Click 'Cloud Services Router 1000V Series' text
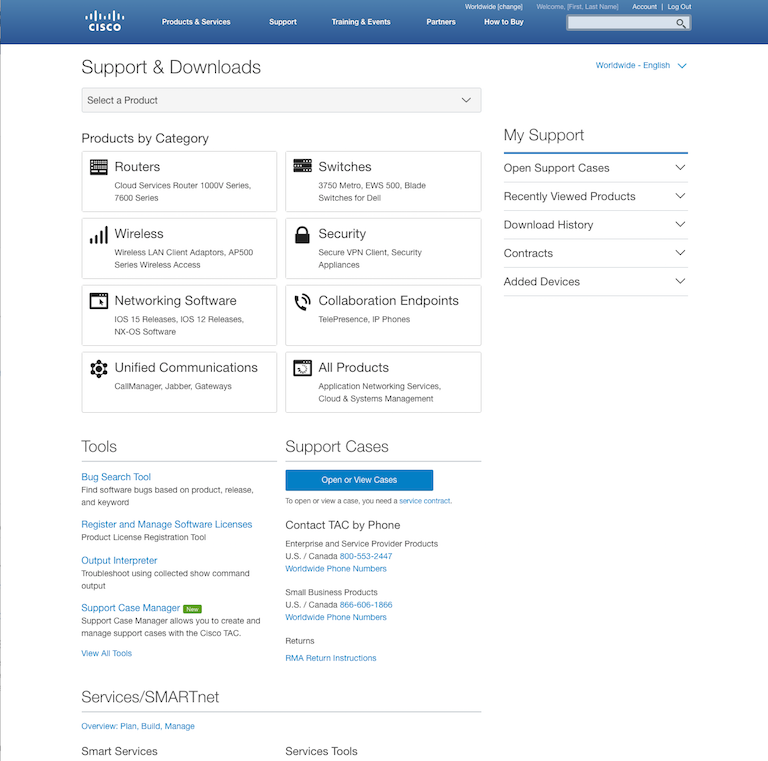 182,186
